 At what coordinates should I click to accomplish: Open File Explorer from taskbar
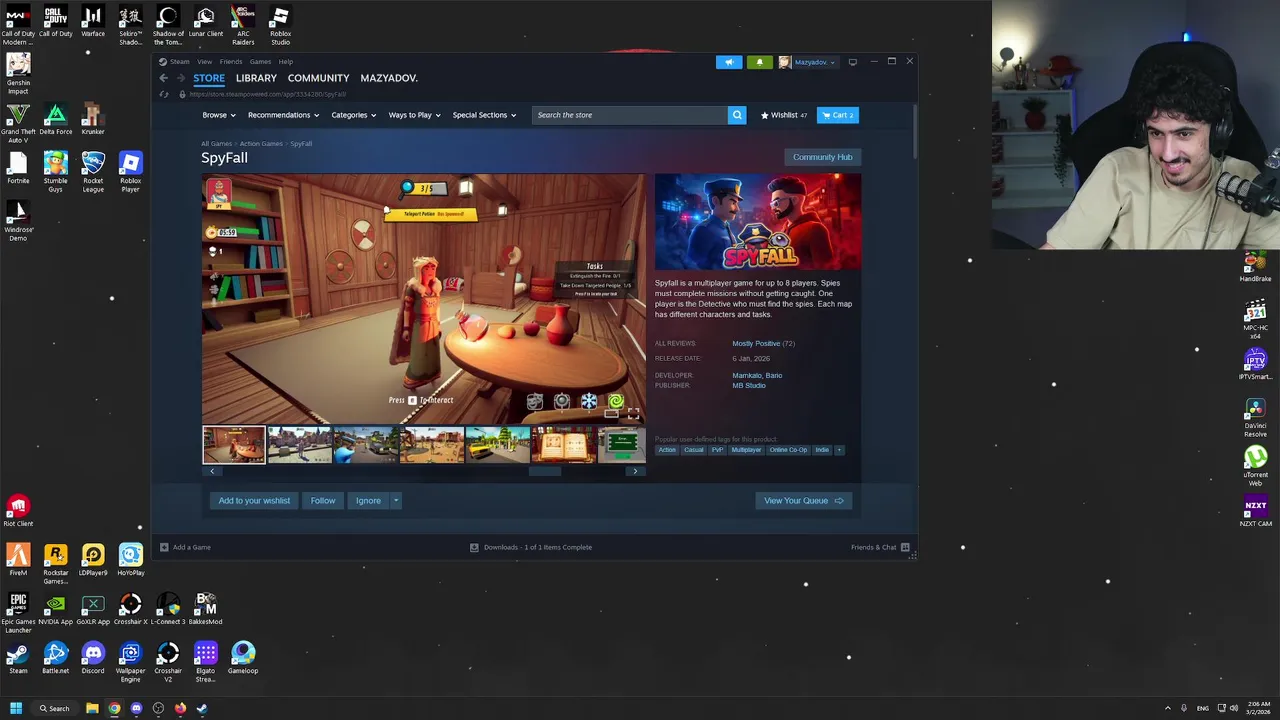point(92,708)
